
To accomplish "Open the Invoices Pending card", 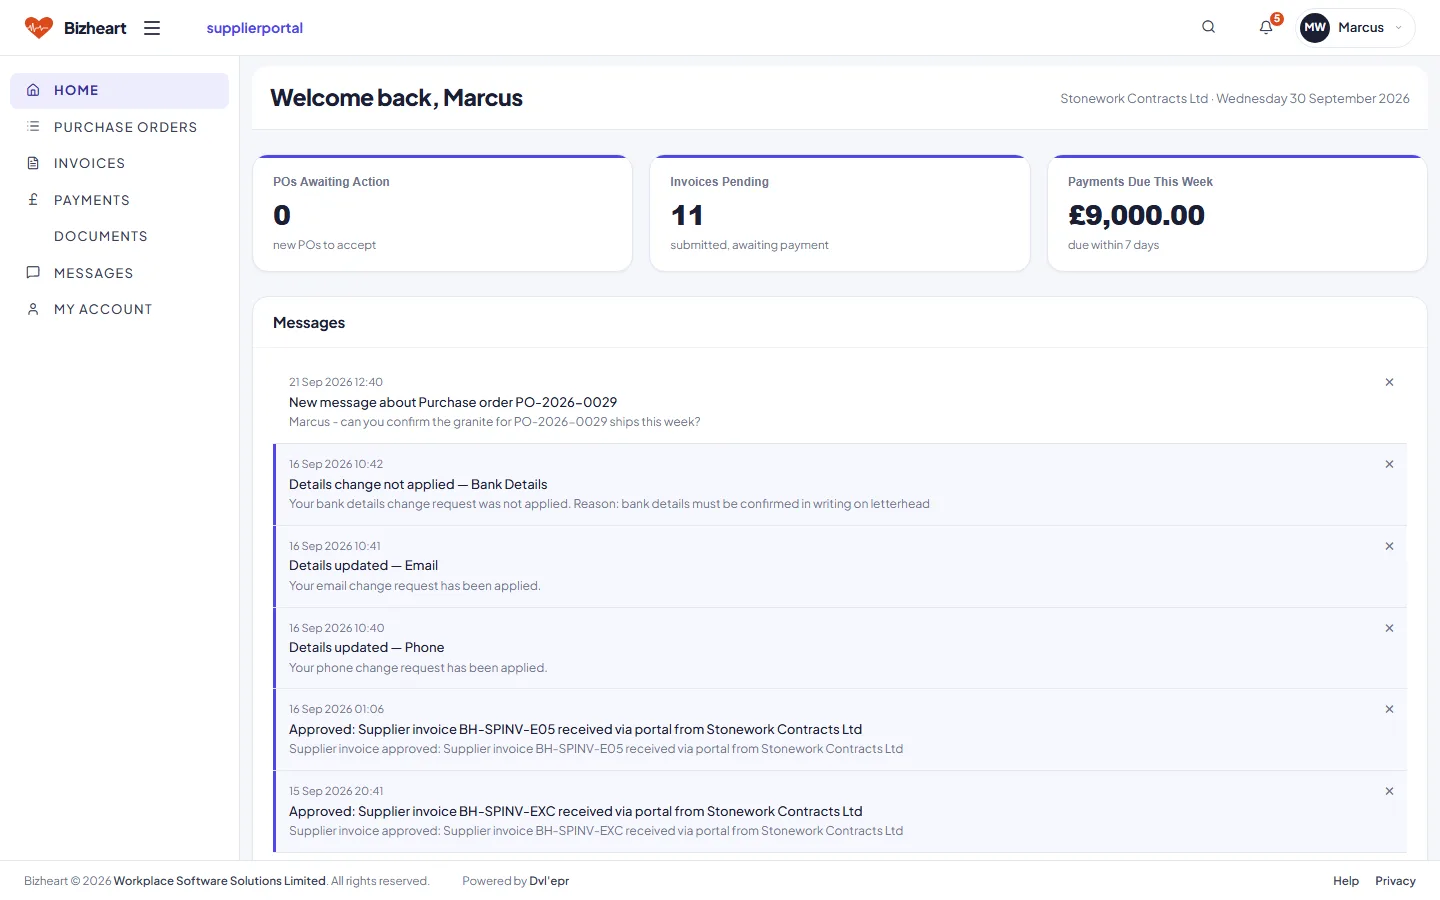I will click(840, 213).
